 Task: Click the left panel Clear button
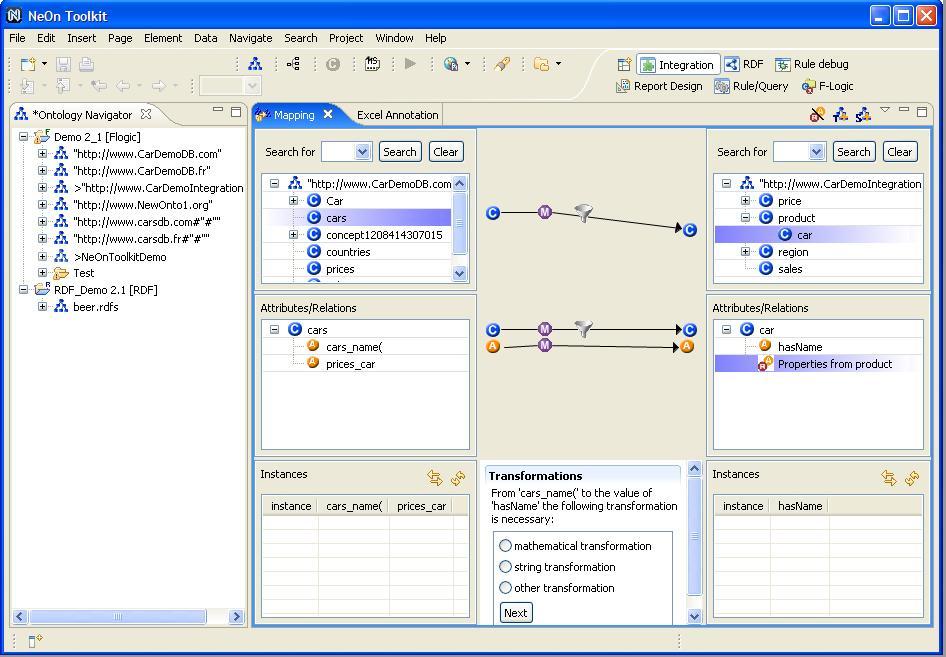[x=446, y=152]
